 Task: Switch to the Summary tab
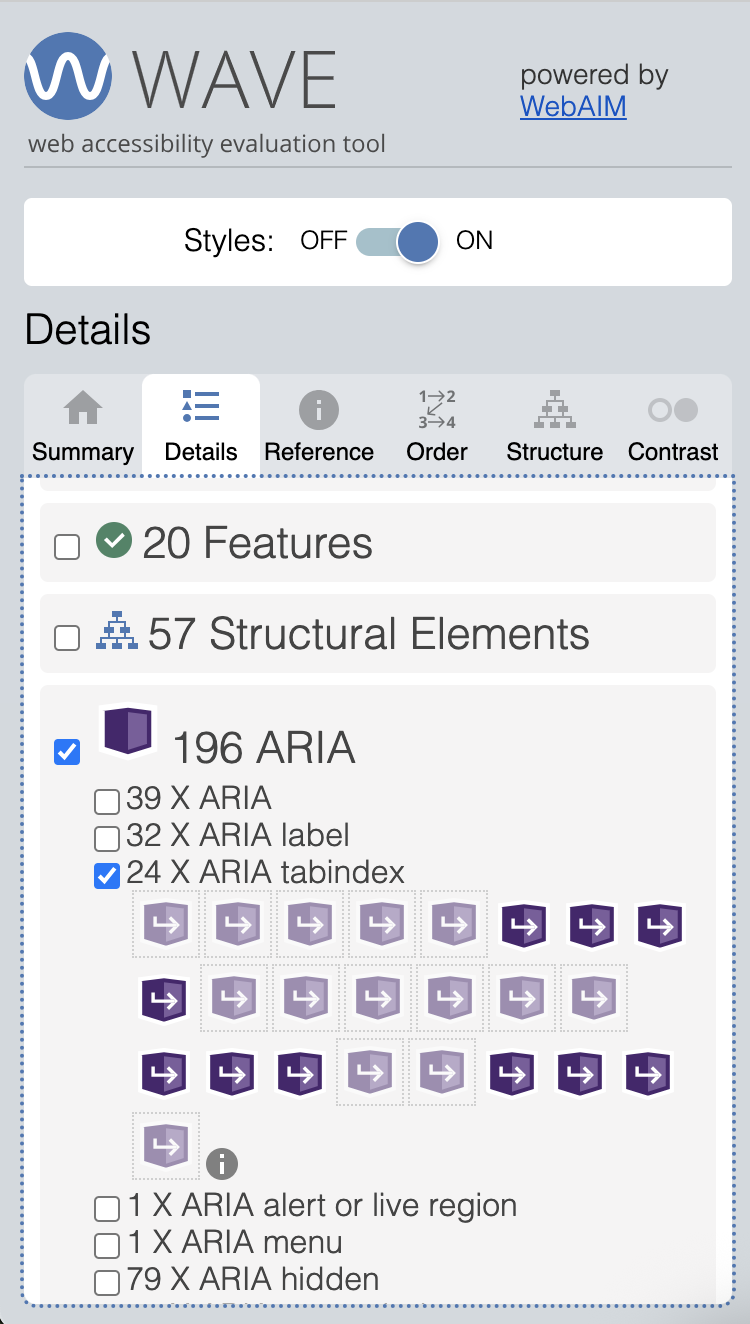pyautogui.click(x=83, y=427)
